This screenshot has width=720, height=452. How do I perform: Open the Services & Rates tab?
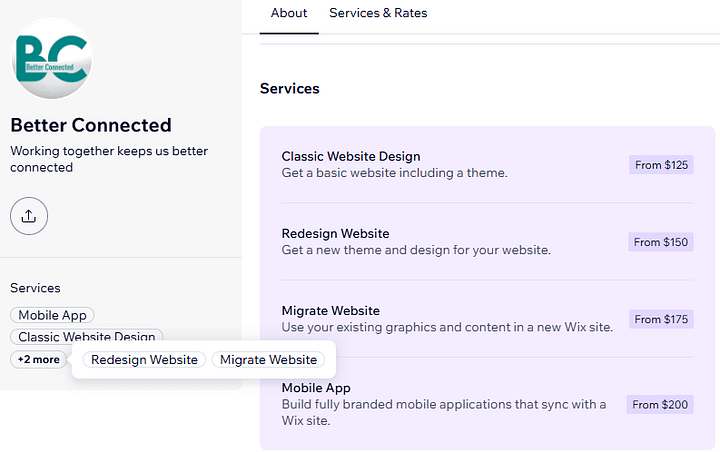coord(378,14)
